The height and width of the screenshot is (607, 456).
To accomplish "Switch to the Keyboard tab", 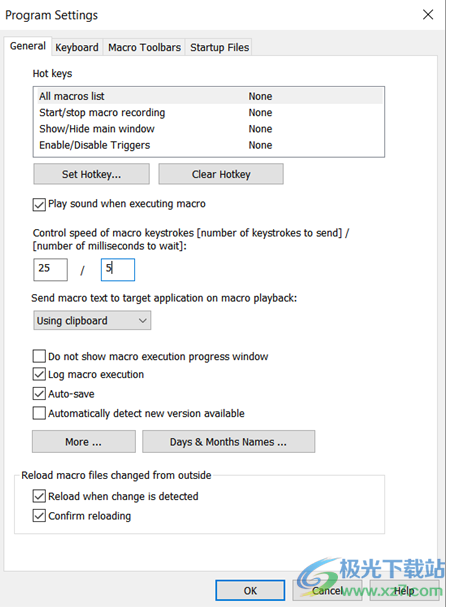I will [x=77, y=47].
